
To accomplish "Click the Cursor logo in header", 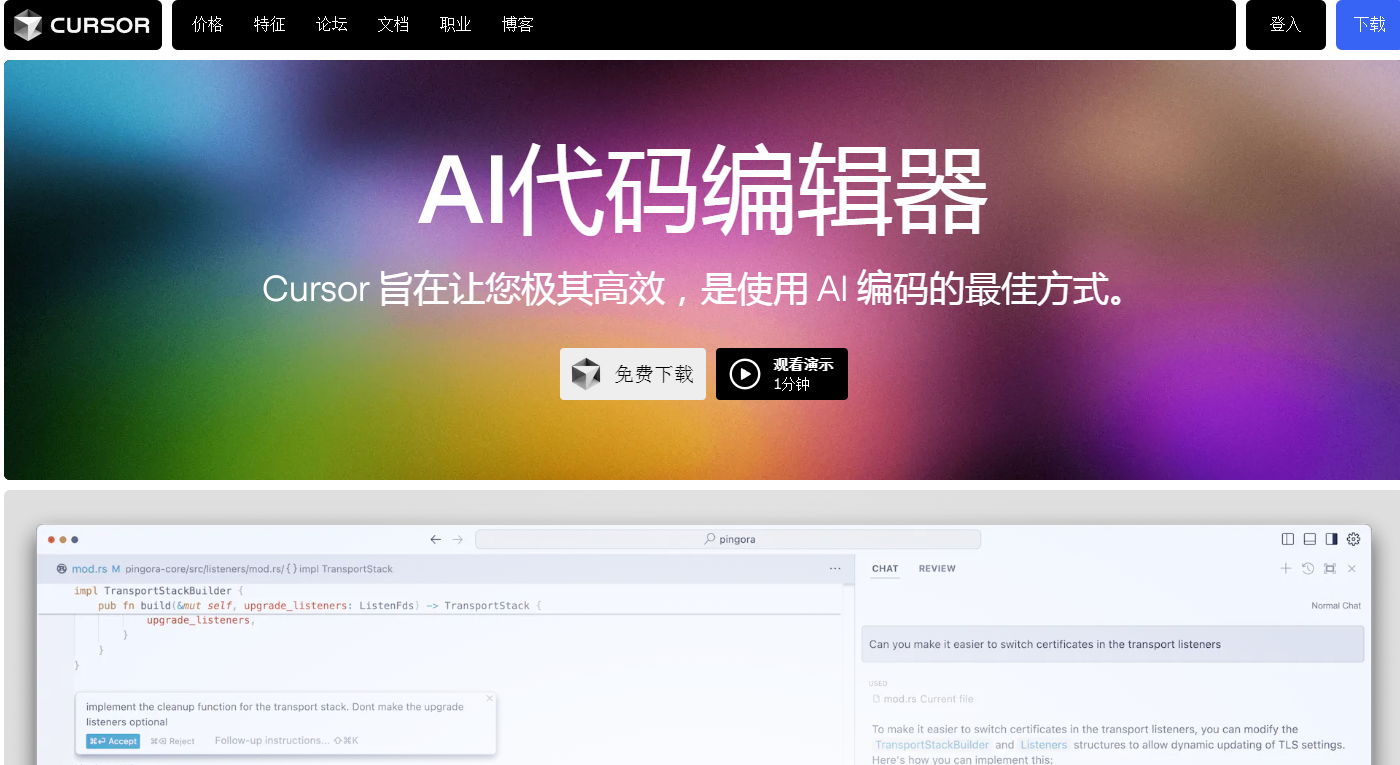I will point(82,25).
